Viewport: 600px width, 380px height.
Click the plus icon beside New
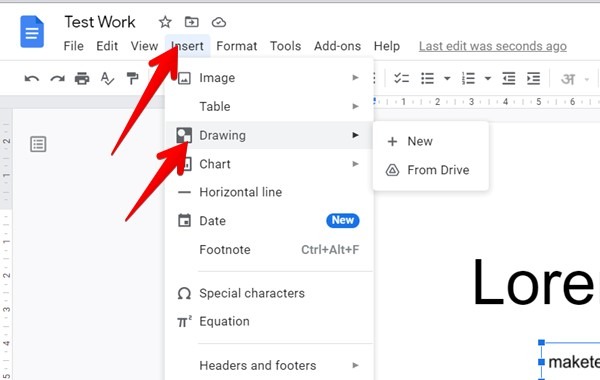click(392, 142)
